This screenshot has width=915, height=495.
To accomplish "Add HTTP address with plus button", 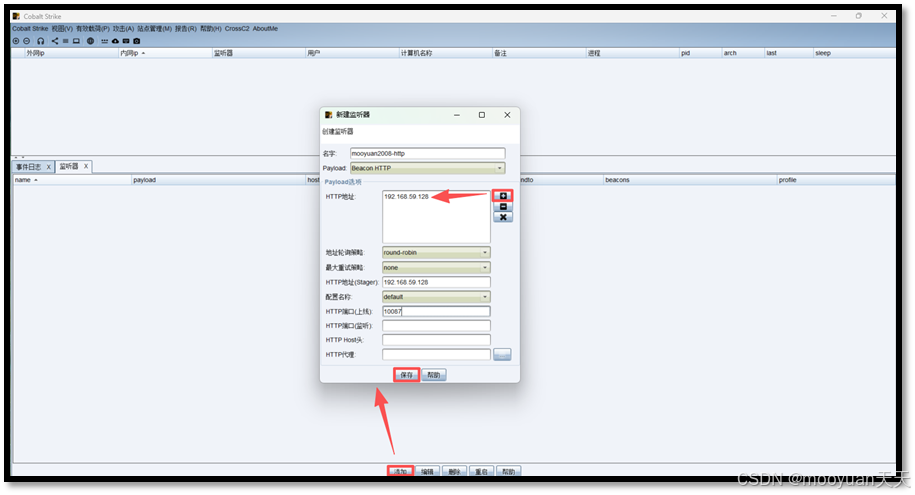I will point(503,196).
